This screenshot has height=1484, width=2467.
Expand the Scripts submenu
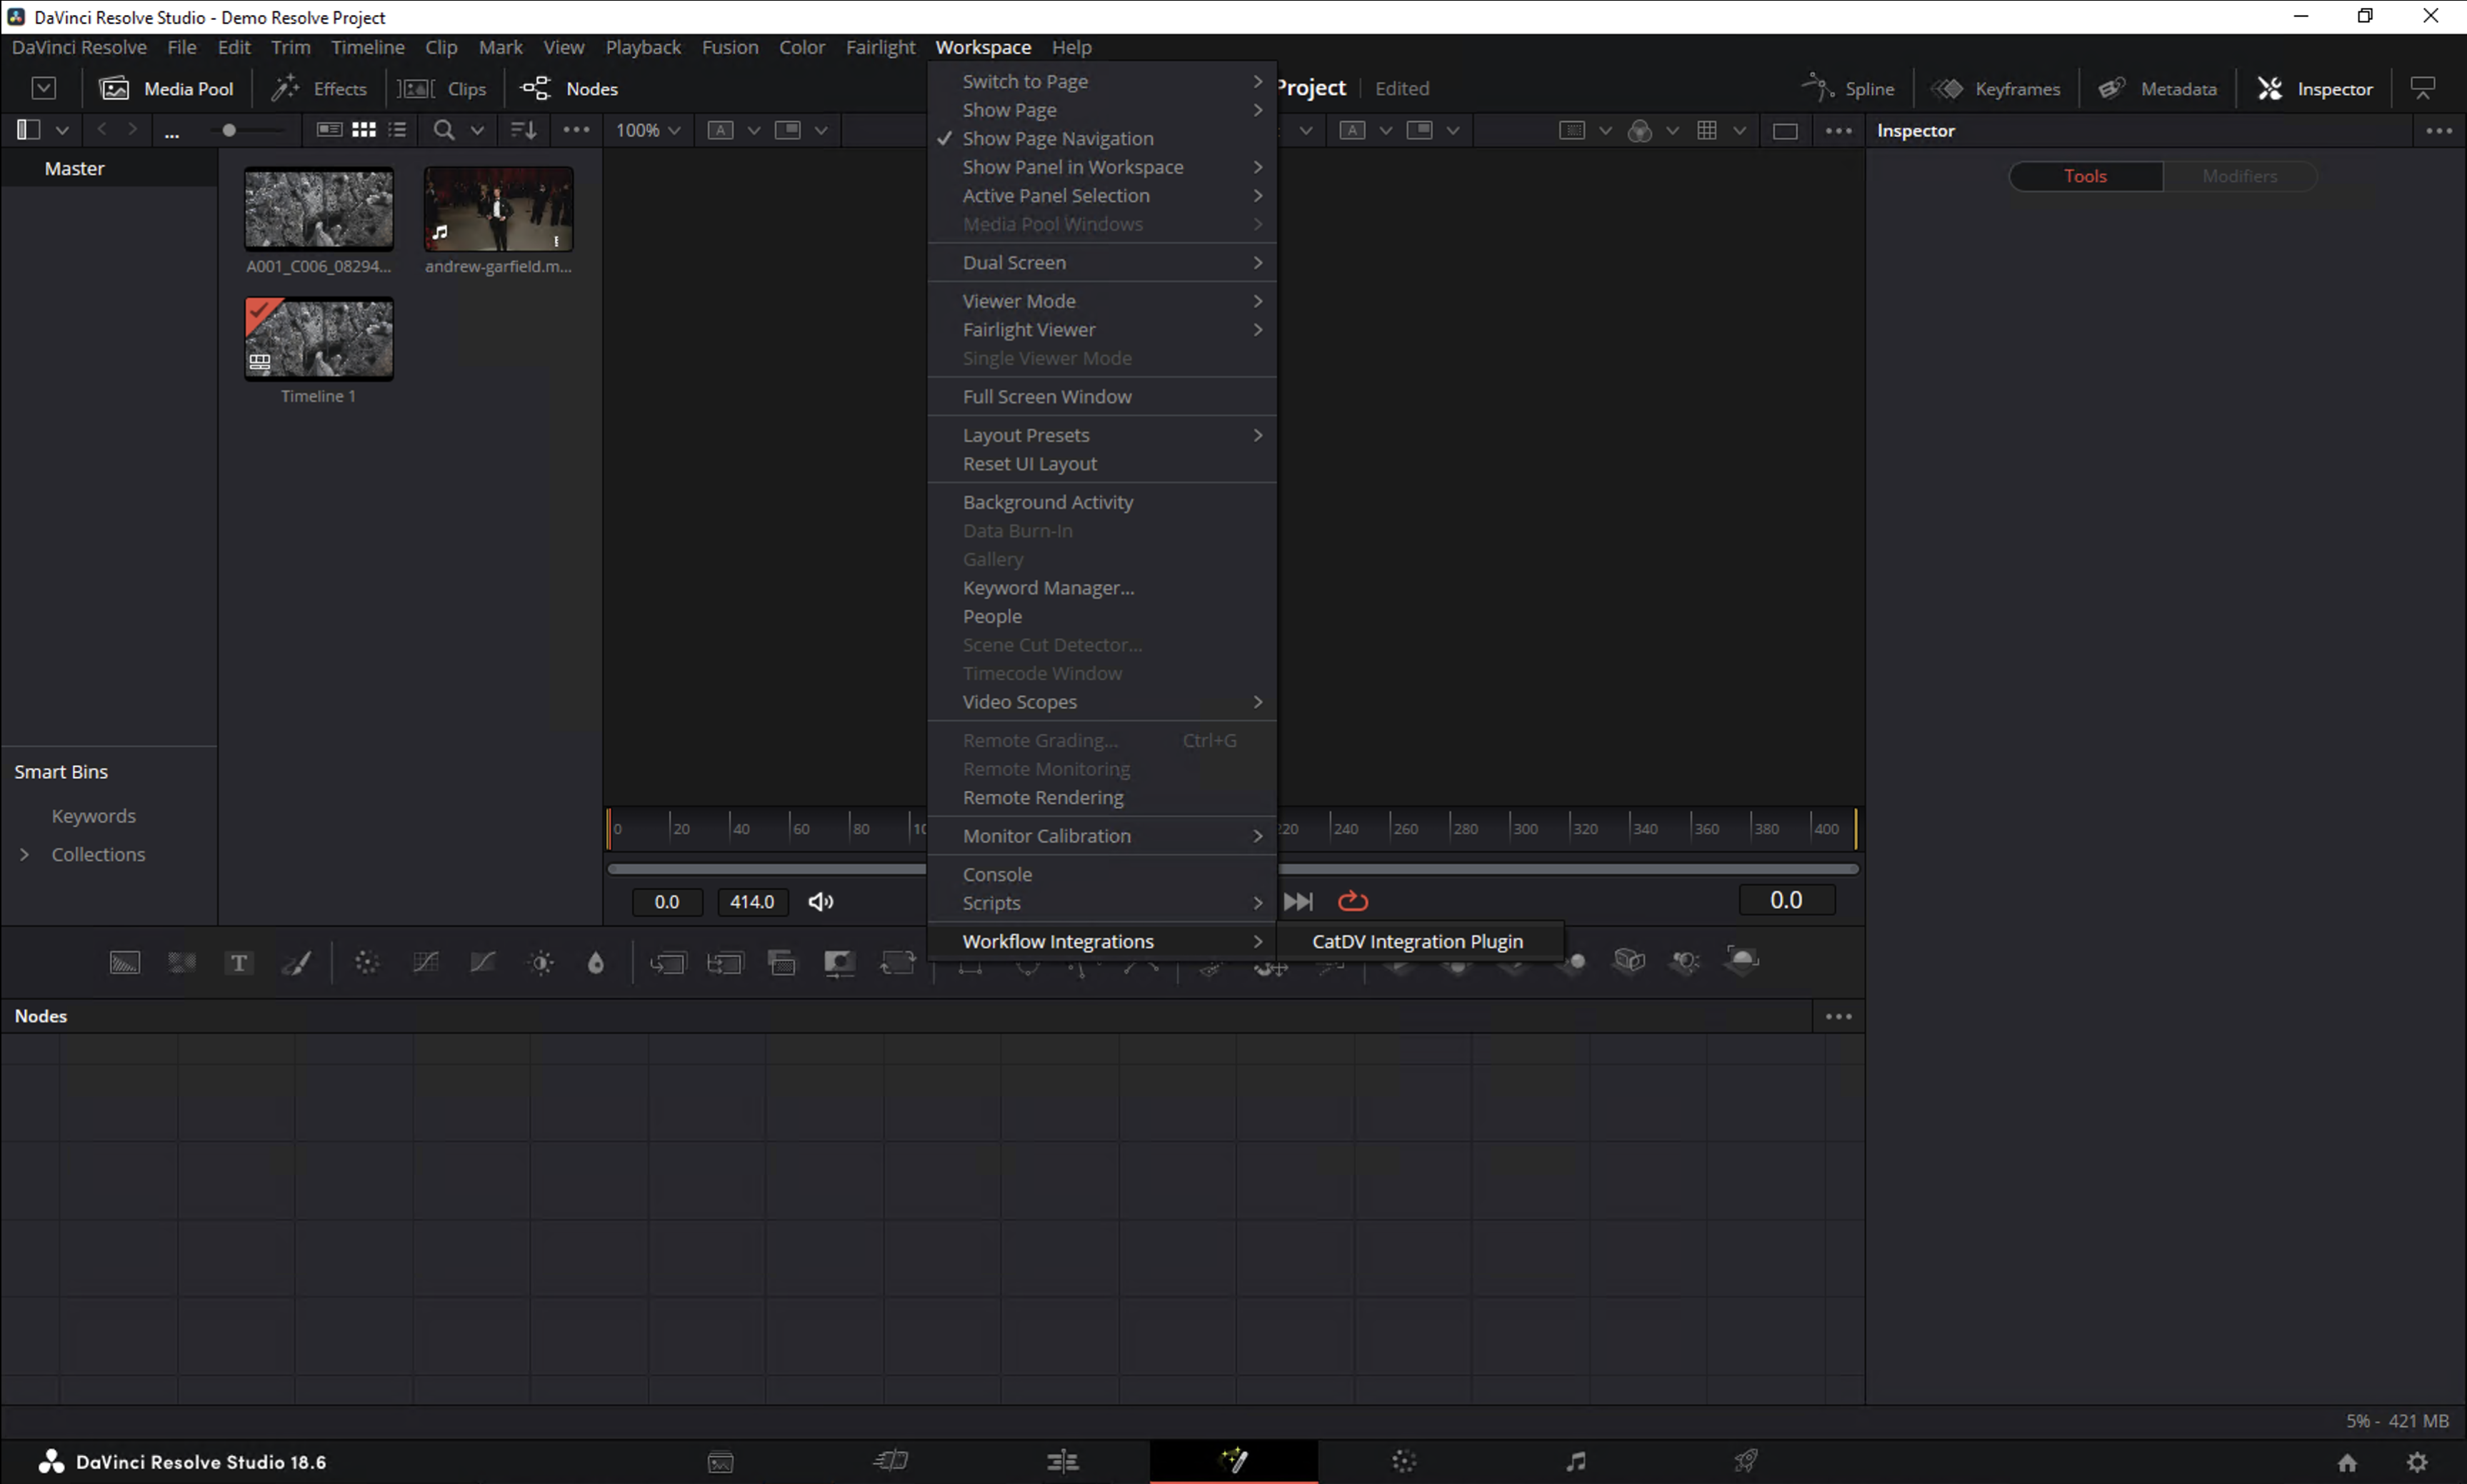coord(1102,903)
